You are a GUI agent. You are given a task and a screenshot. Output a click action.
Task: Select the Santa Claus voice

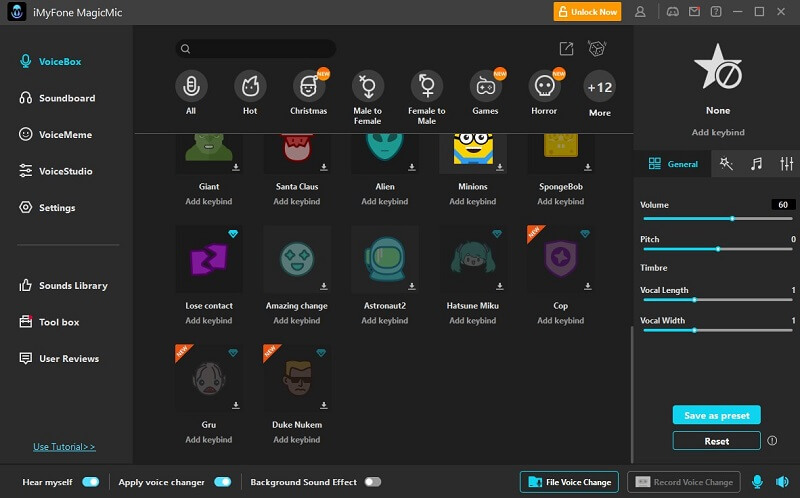[x=297, y=153]
